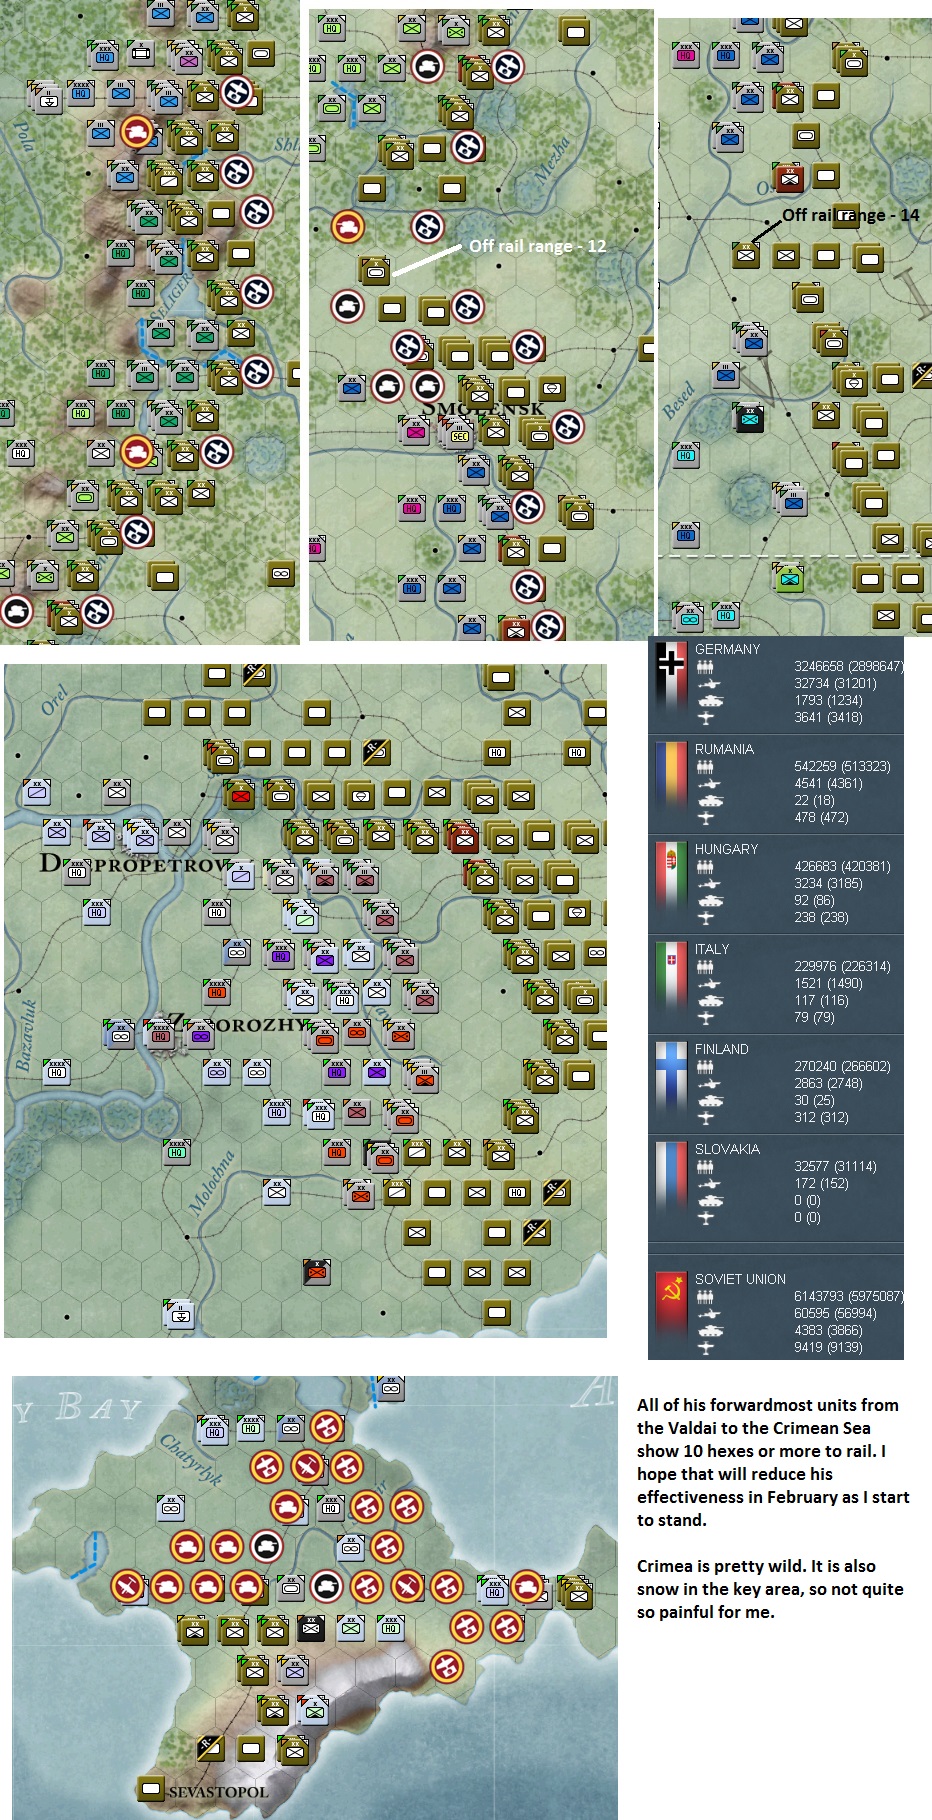This screenshot has width=932, height=1820.
Task: Click the Chatyrlyk river label in Crimea
Action: click(191, 1459)
